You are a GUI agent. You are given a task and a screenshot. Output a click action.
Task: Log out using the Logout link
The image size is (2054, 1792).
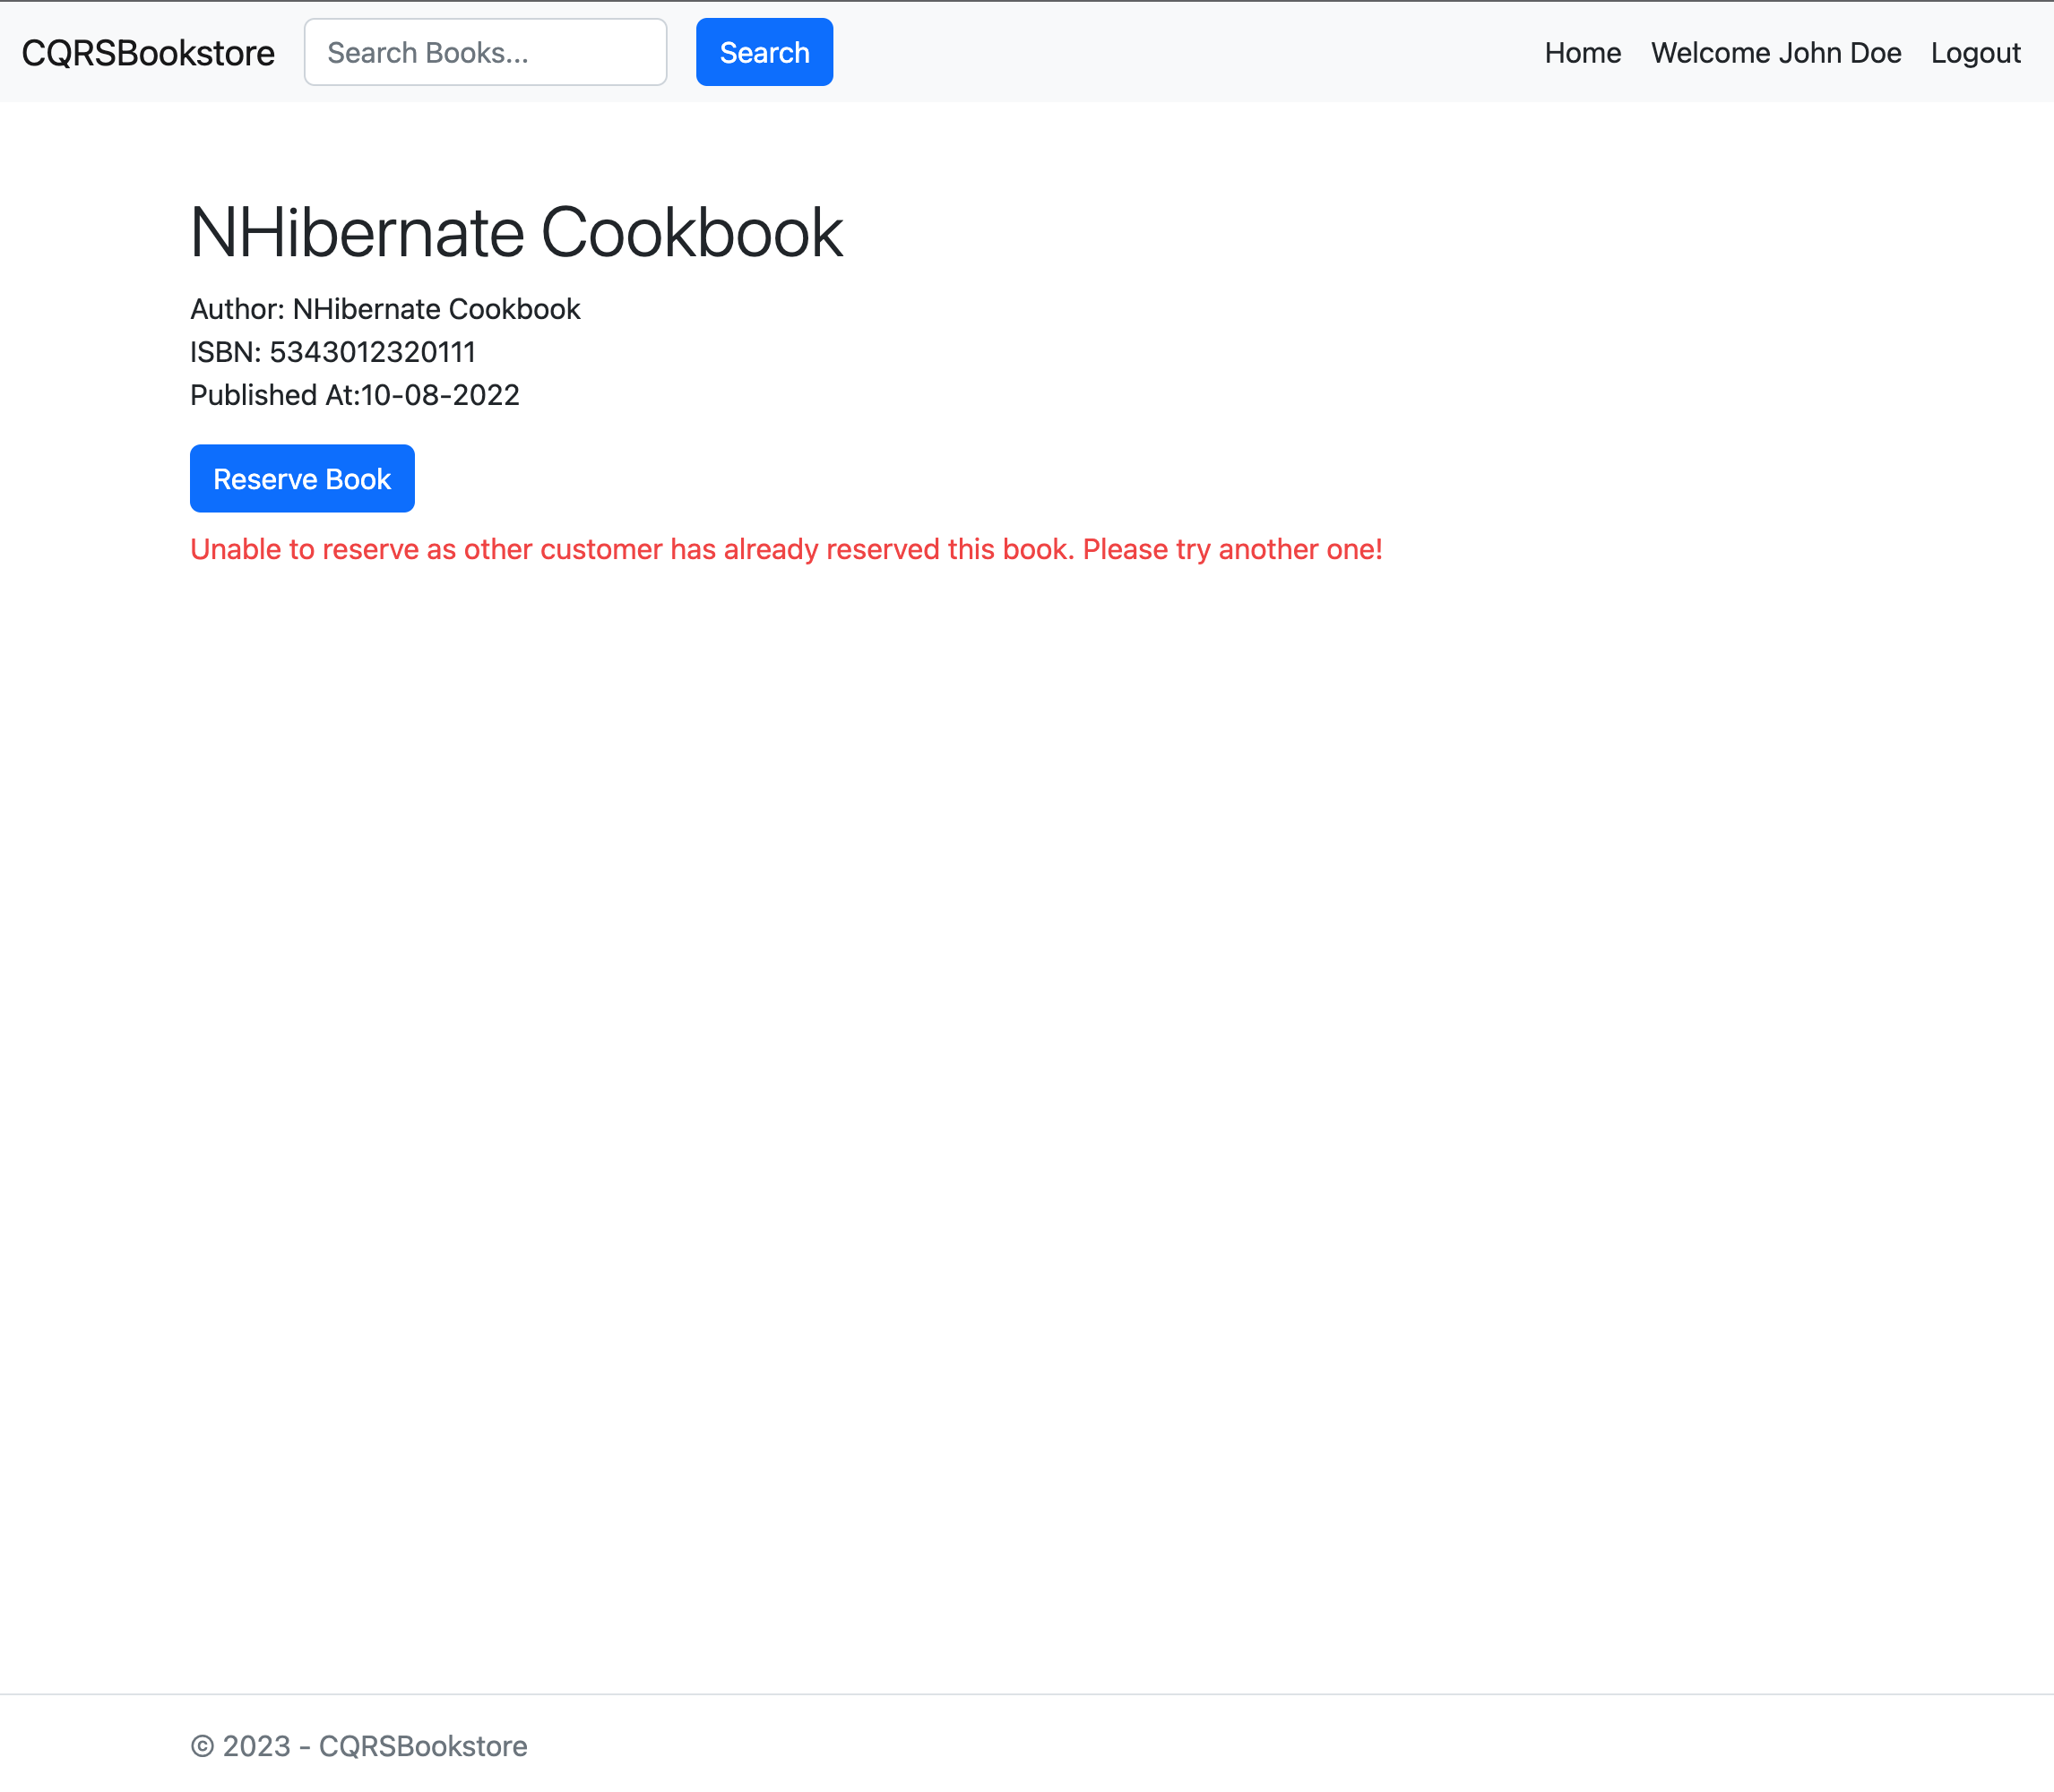pos(1975,53)
